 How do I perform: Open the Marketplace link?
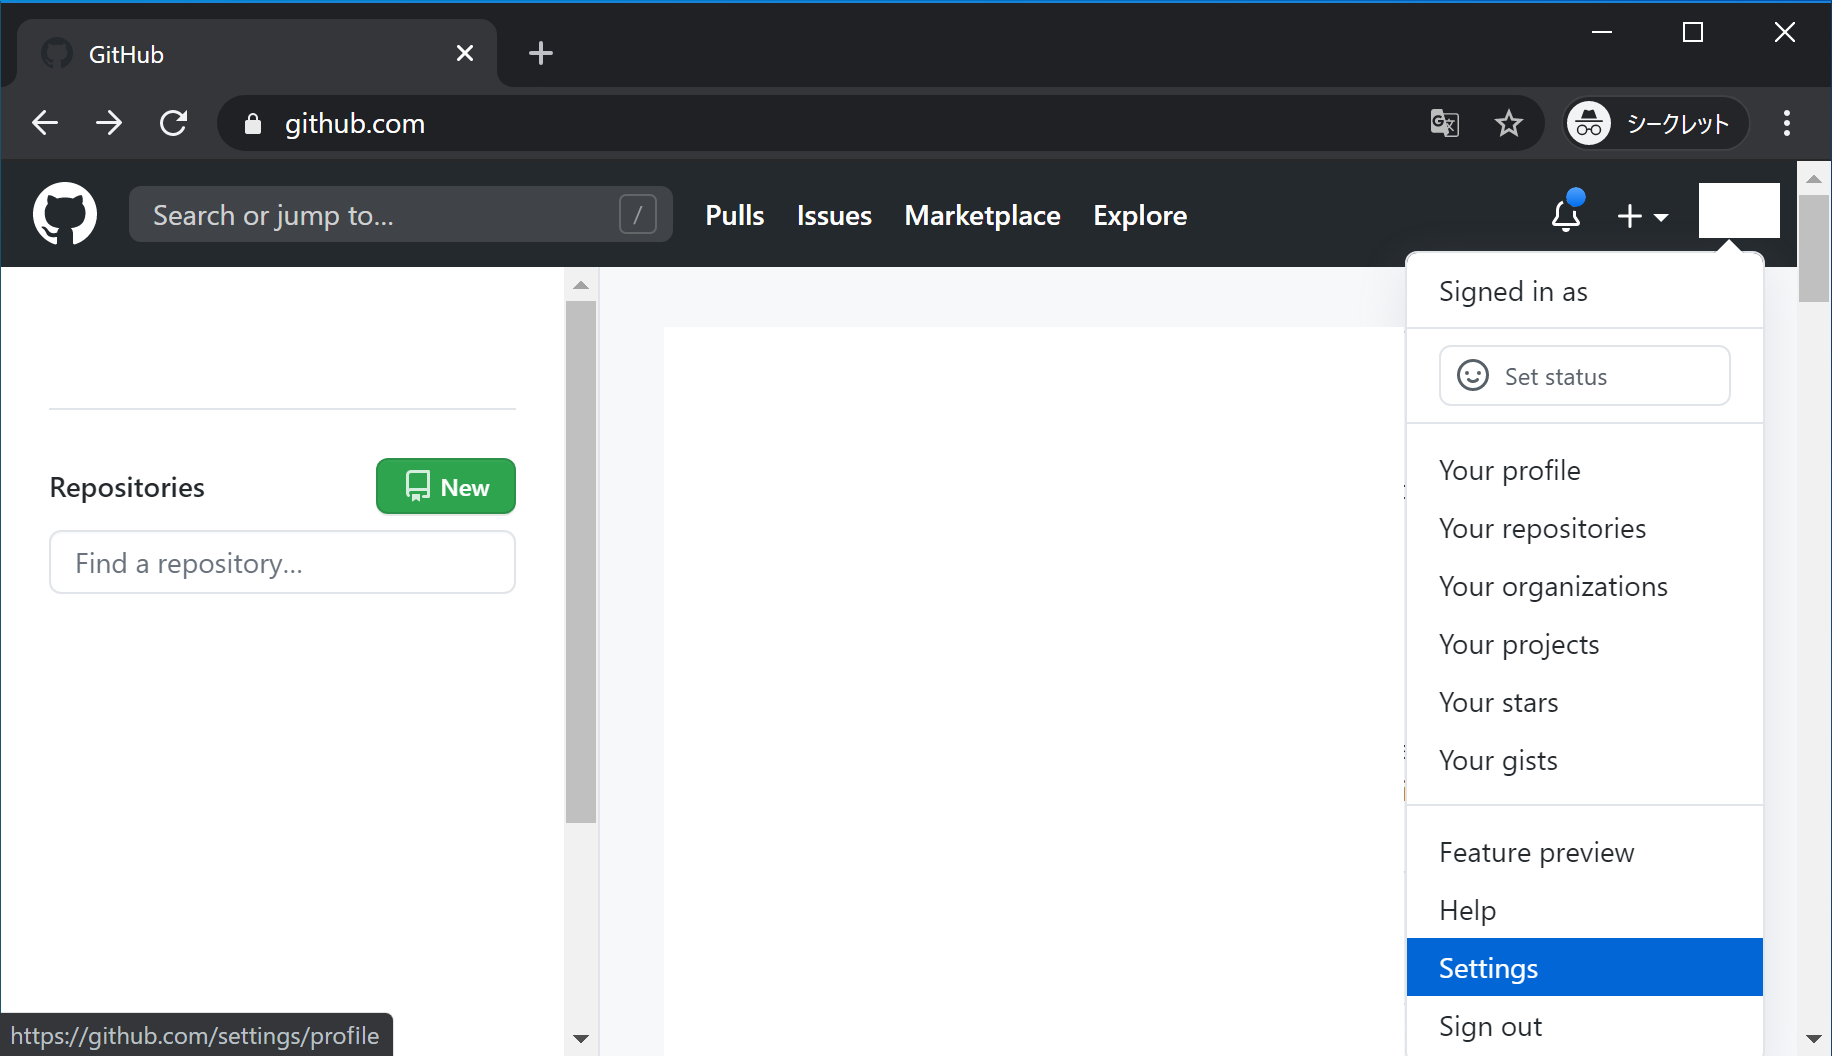point(982,216)
